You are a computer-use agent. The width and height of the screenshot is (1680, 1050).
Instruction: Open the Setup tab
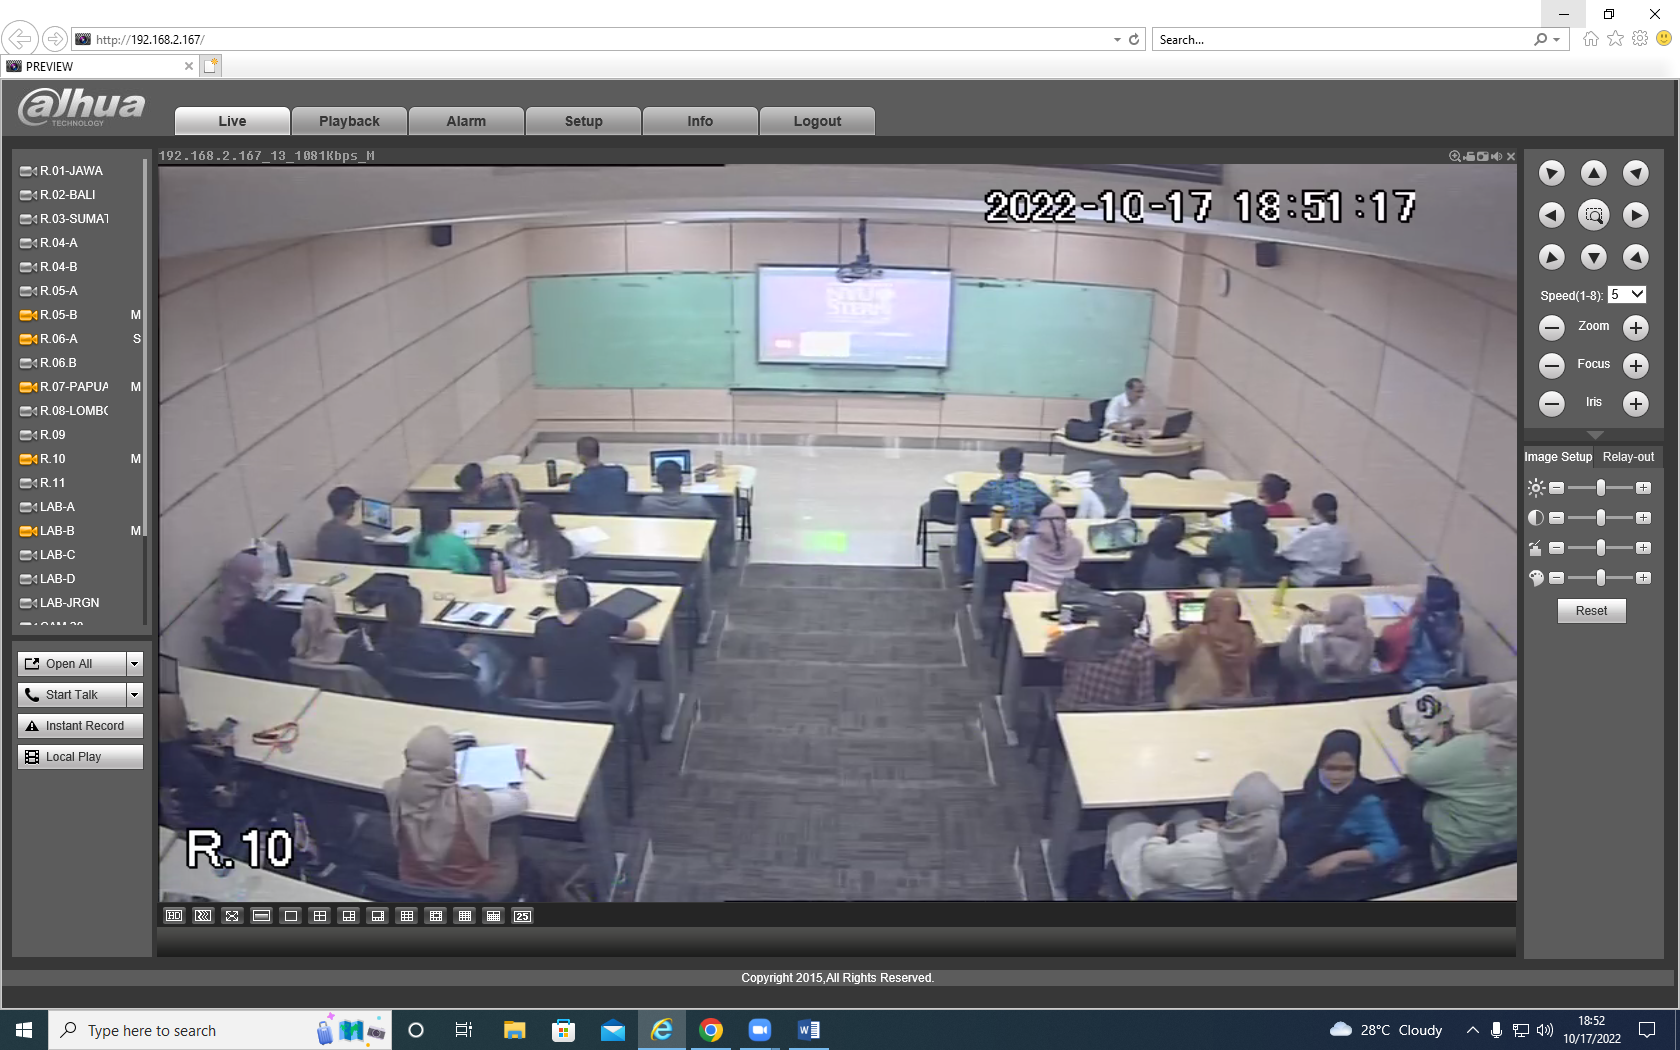pyautogui.click(x=583, y=121)
